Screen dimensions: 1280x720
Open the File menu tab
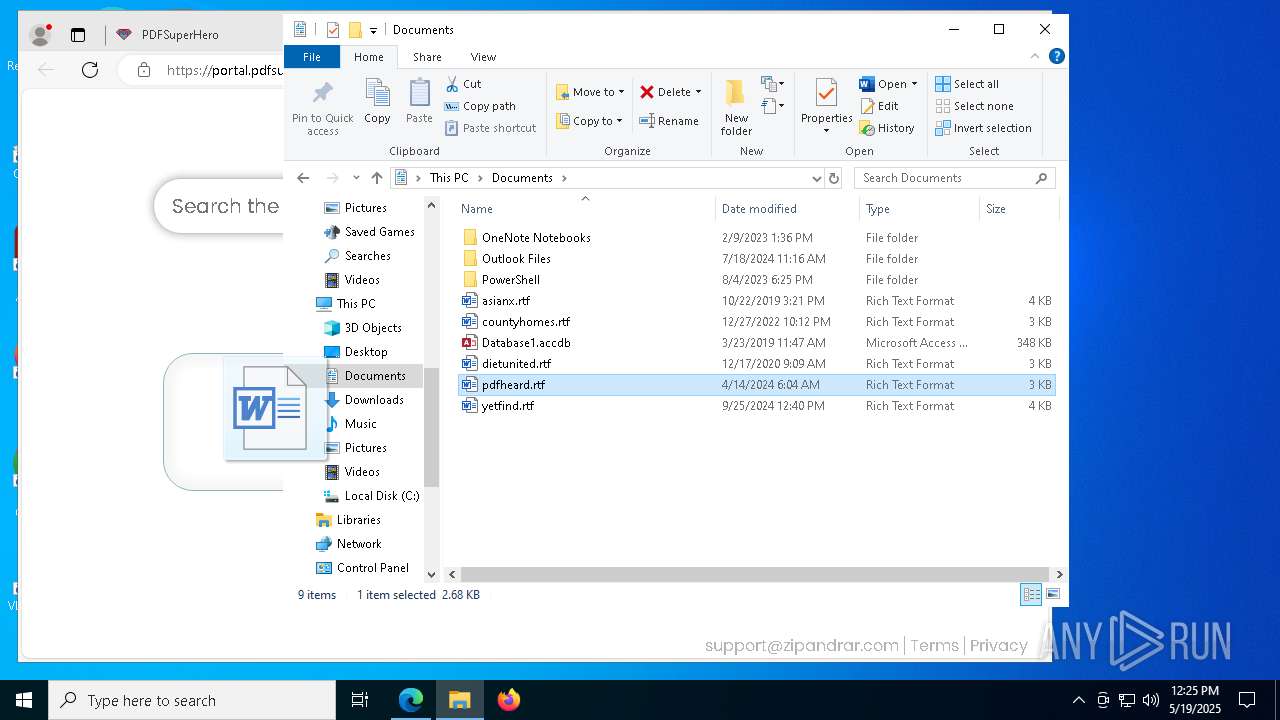[x=312, y=57]
